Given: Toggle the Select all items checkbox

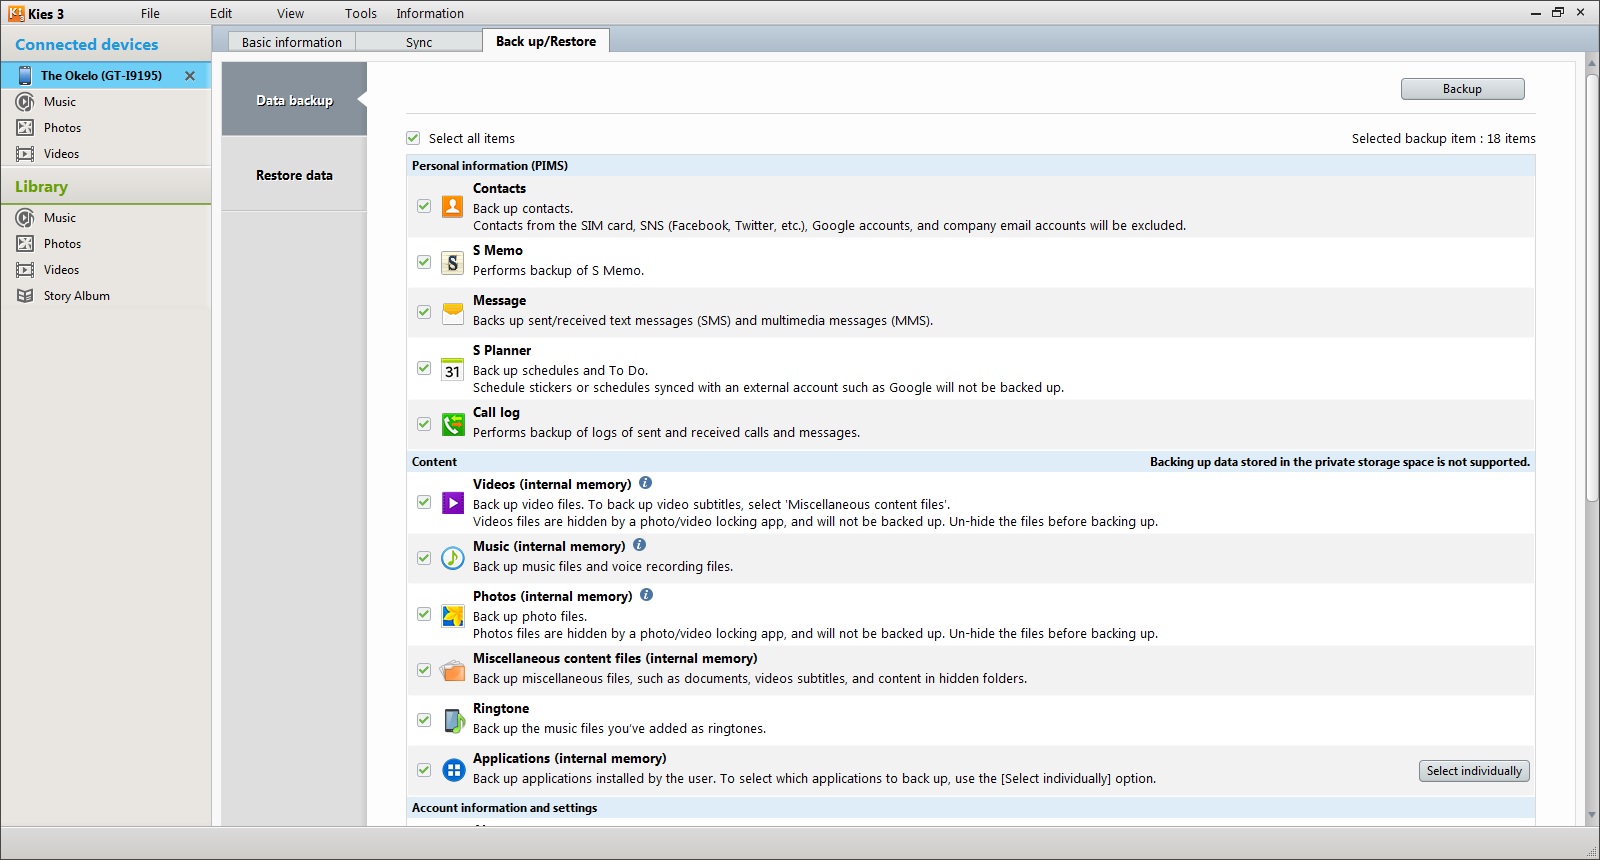Looking at the screenshot, I should tap(413, 138).
